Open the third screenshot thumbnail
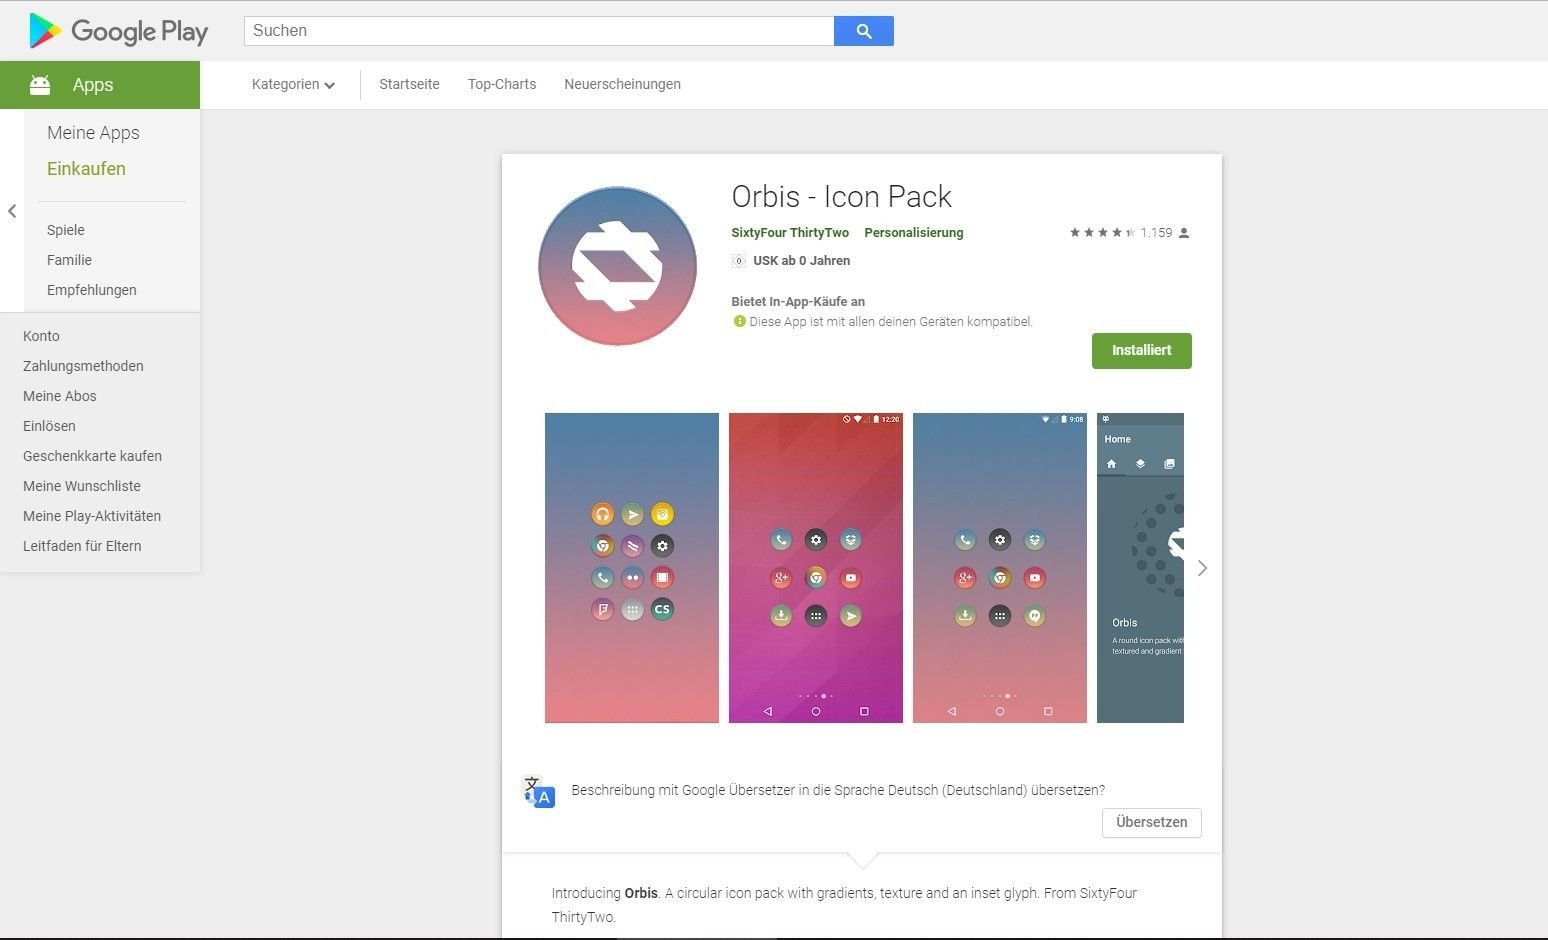 1000,568
